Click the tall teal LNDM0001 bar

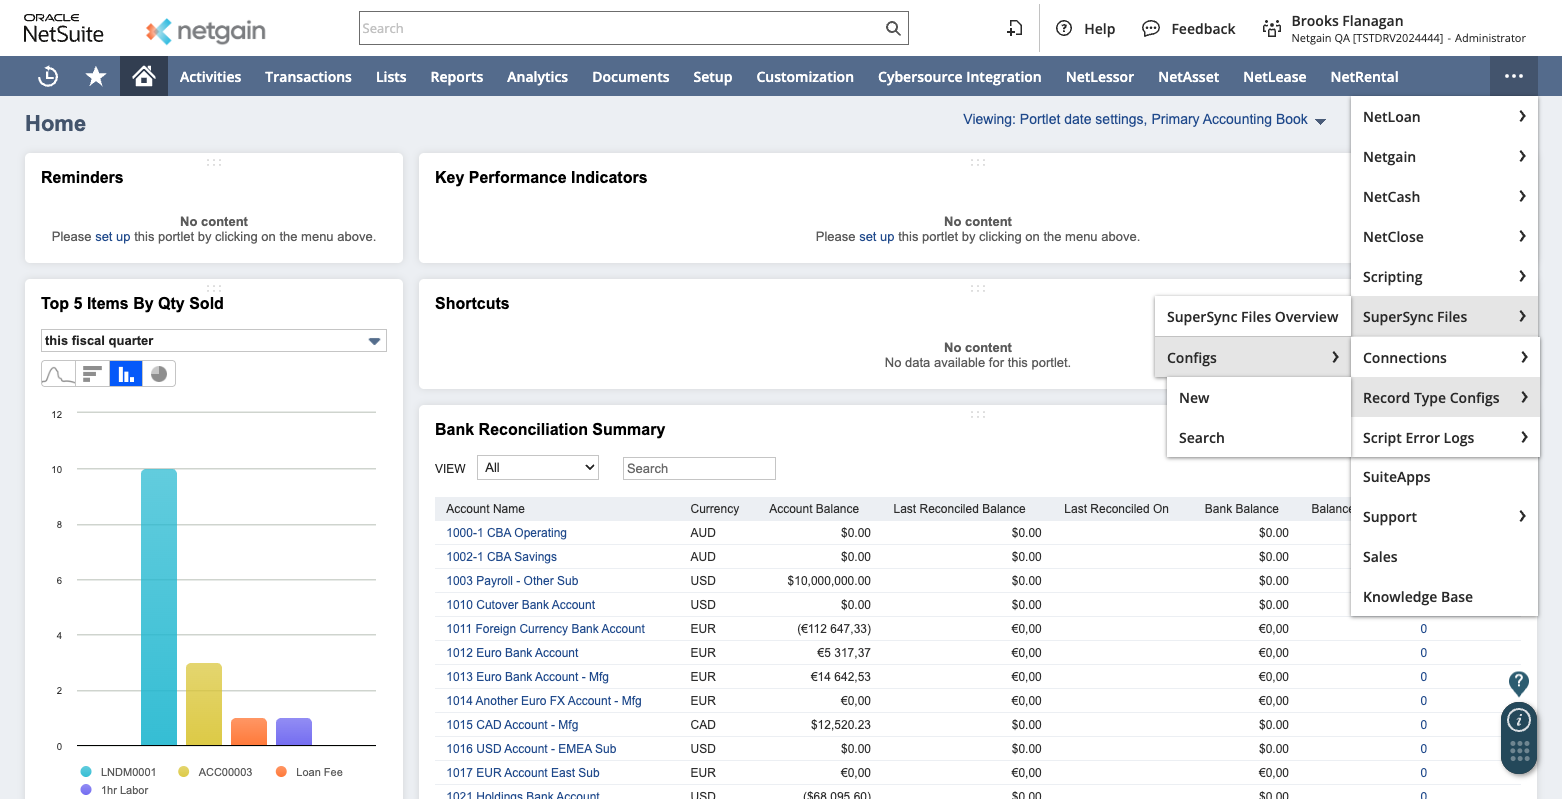(x=159, y=606)
